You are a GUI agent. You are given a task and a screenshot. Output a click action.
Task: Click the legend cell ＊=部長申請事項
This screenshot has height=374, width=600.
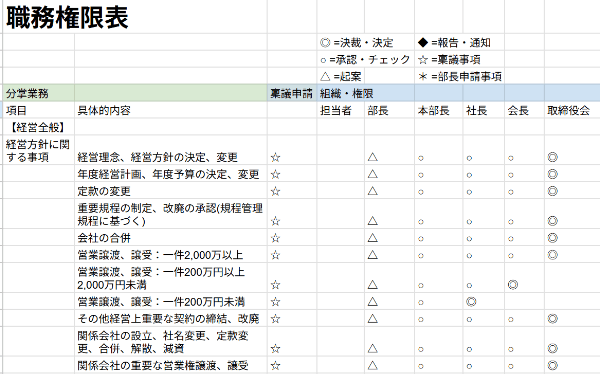tap(460, 77)
